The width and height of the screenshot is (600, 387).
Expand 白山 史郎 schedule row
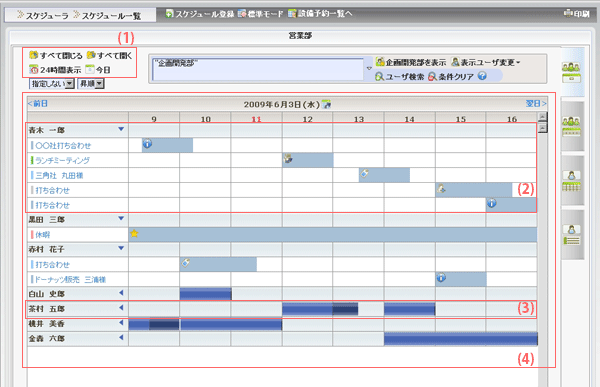(121, 293)
